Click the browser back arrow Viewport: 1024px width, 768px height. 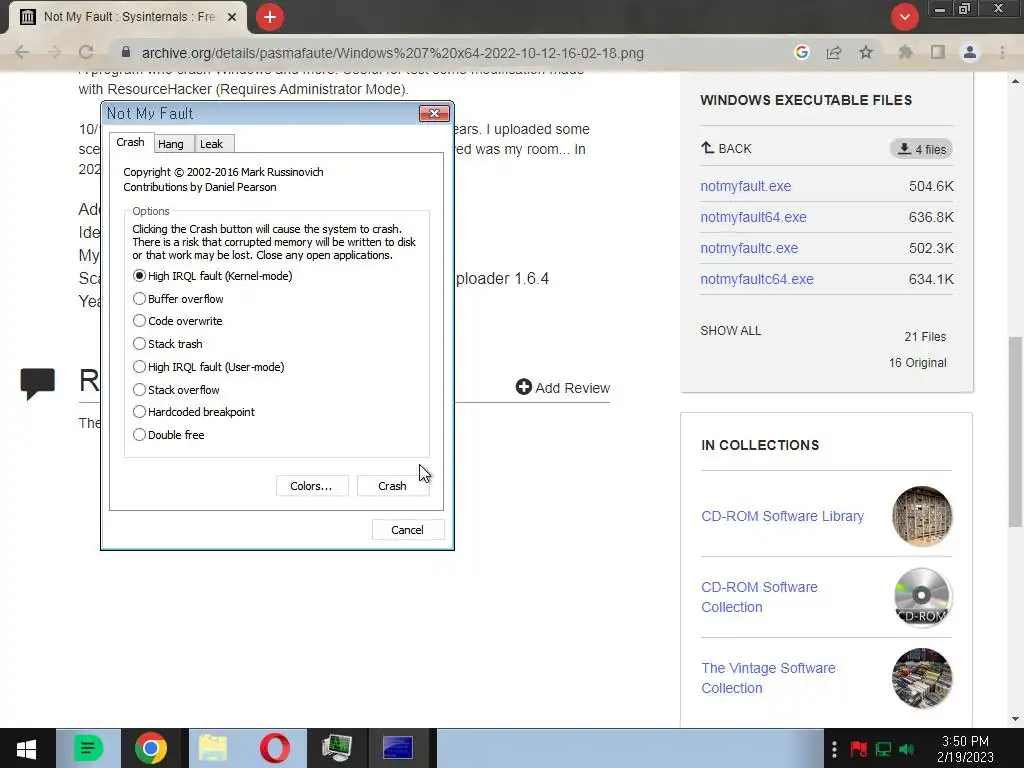[22, 53]
